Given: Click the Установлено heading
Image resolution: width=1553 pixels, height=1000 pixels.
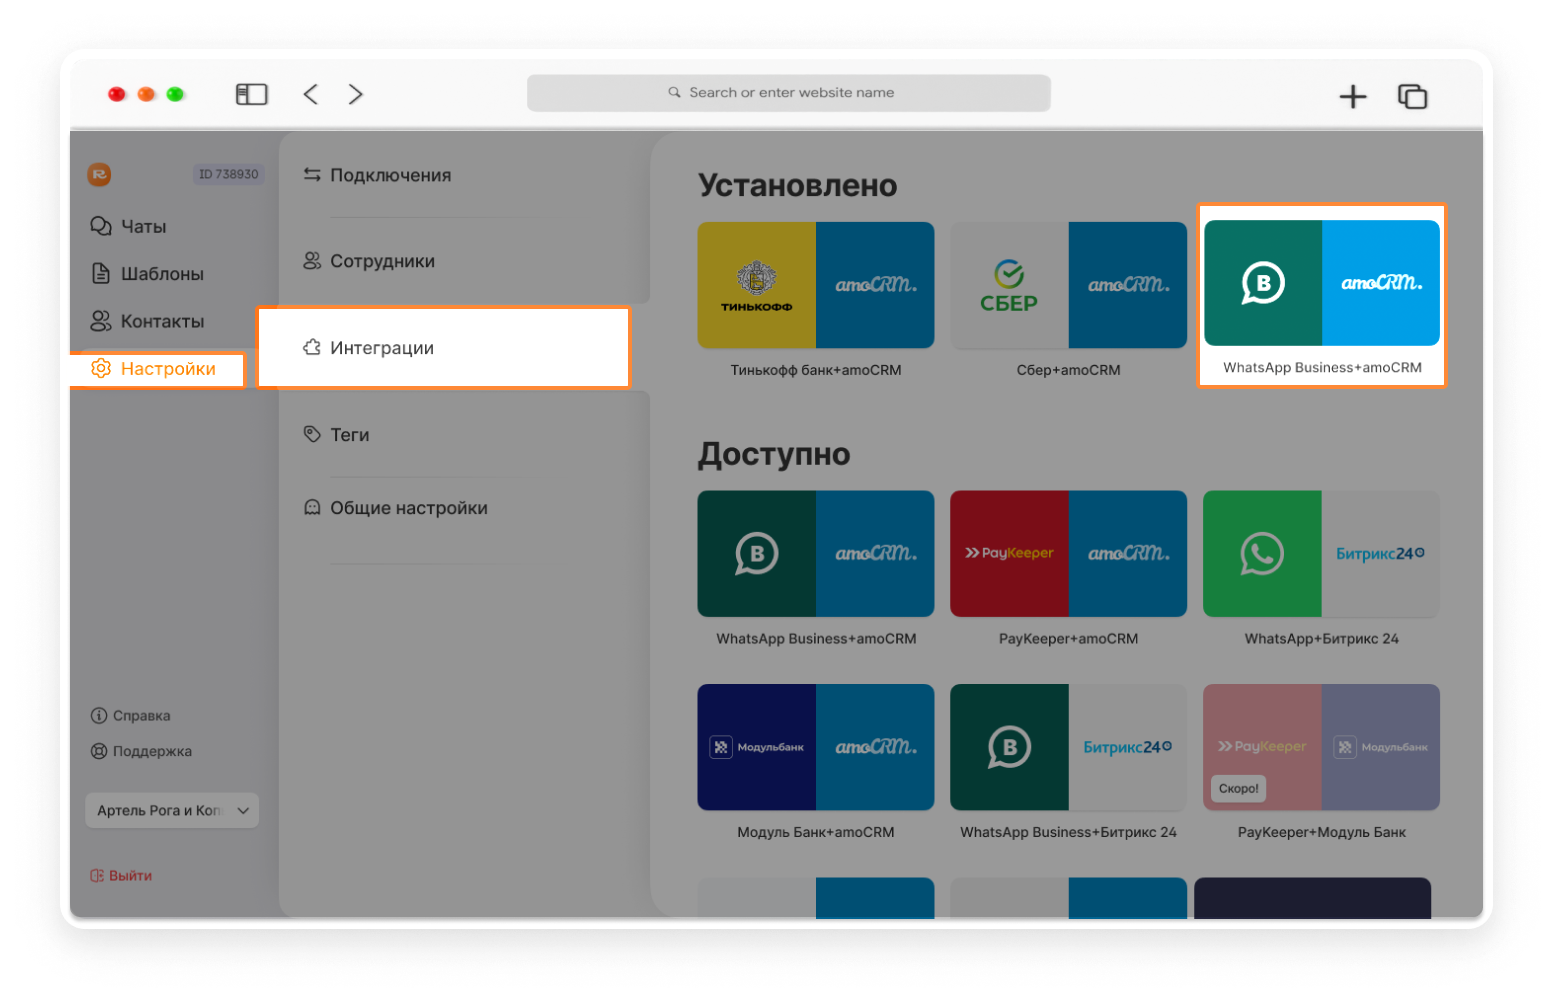Looking at the screenshot, I should tap(798, 186).
